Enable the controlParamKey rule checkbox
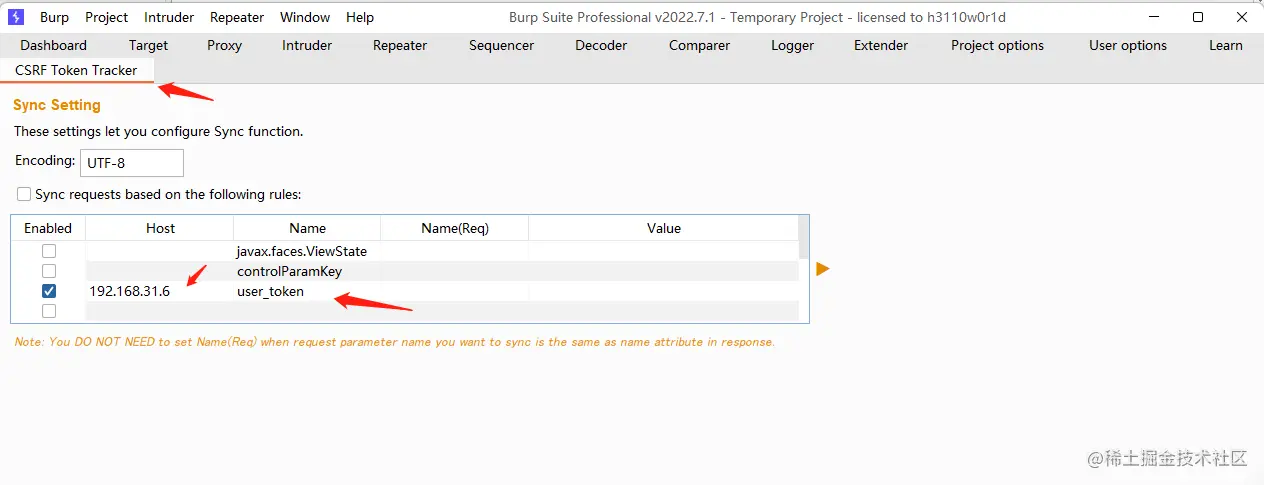1264x485 pixels. coord(49,271)
